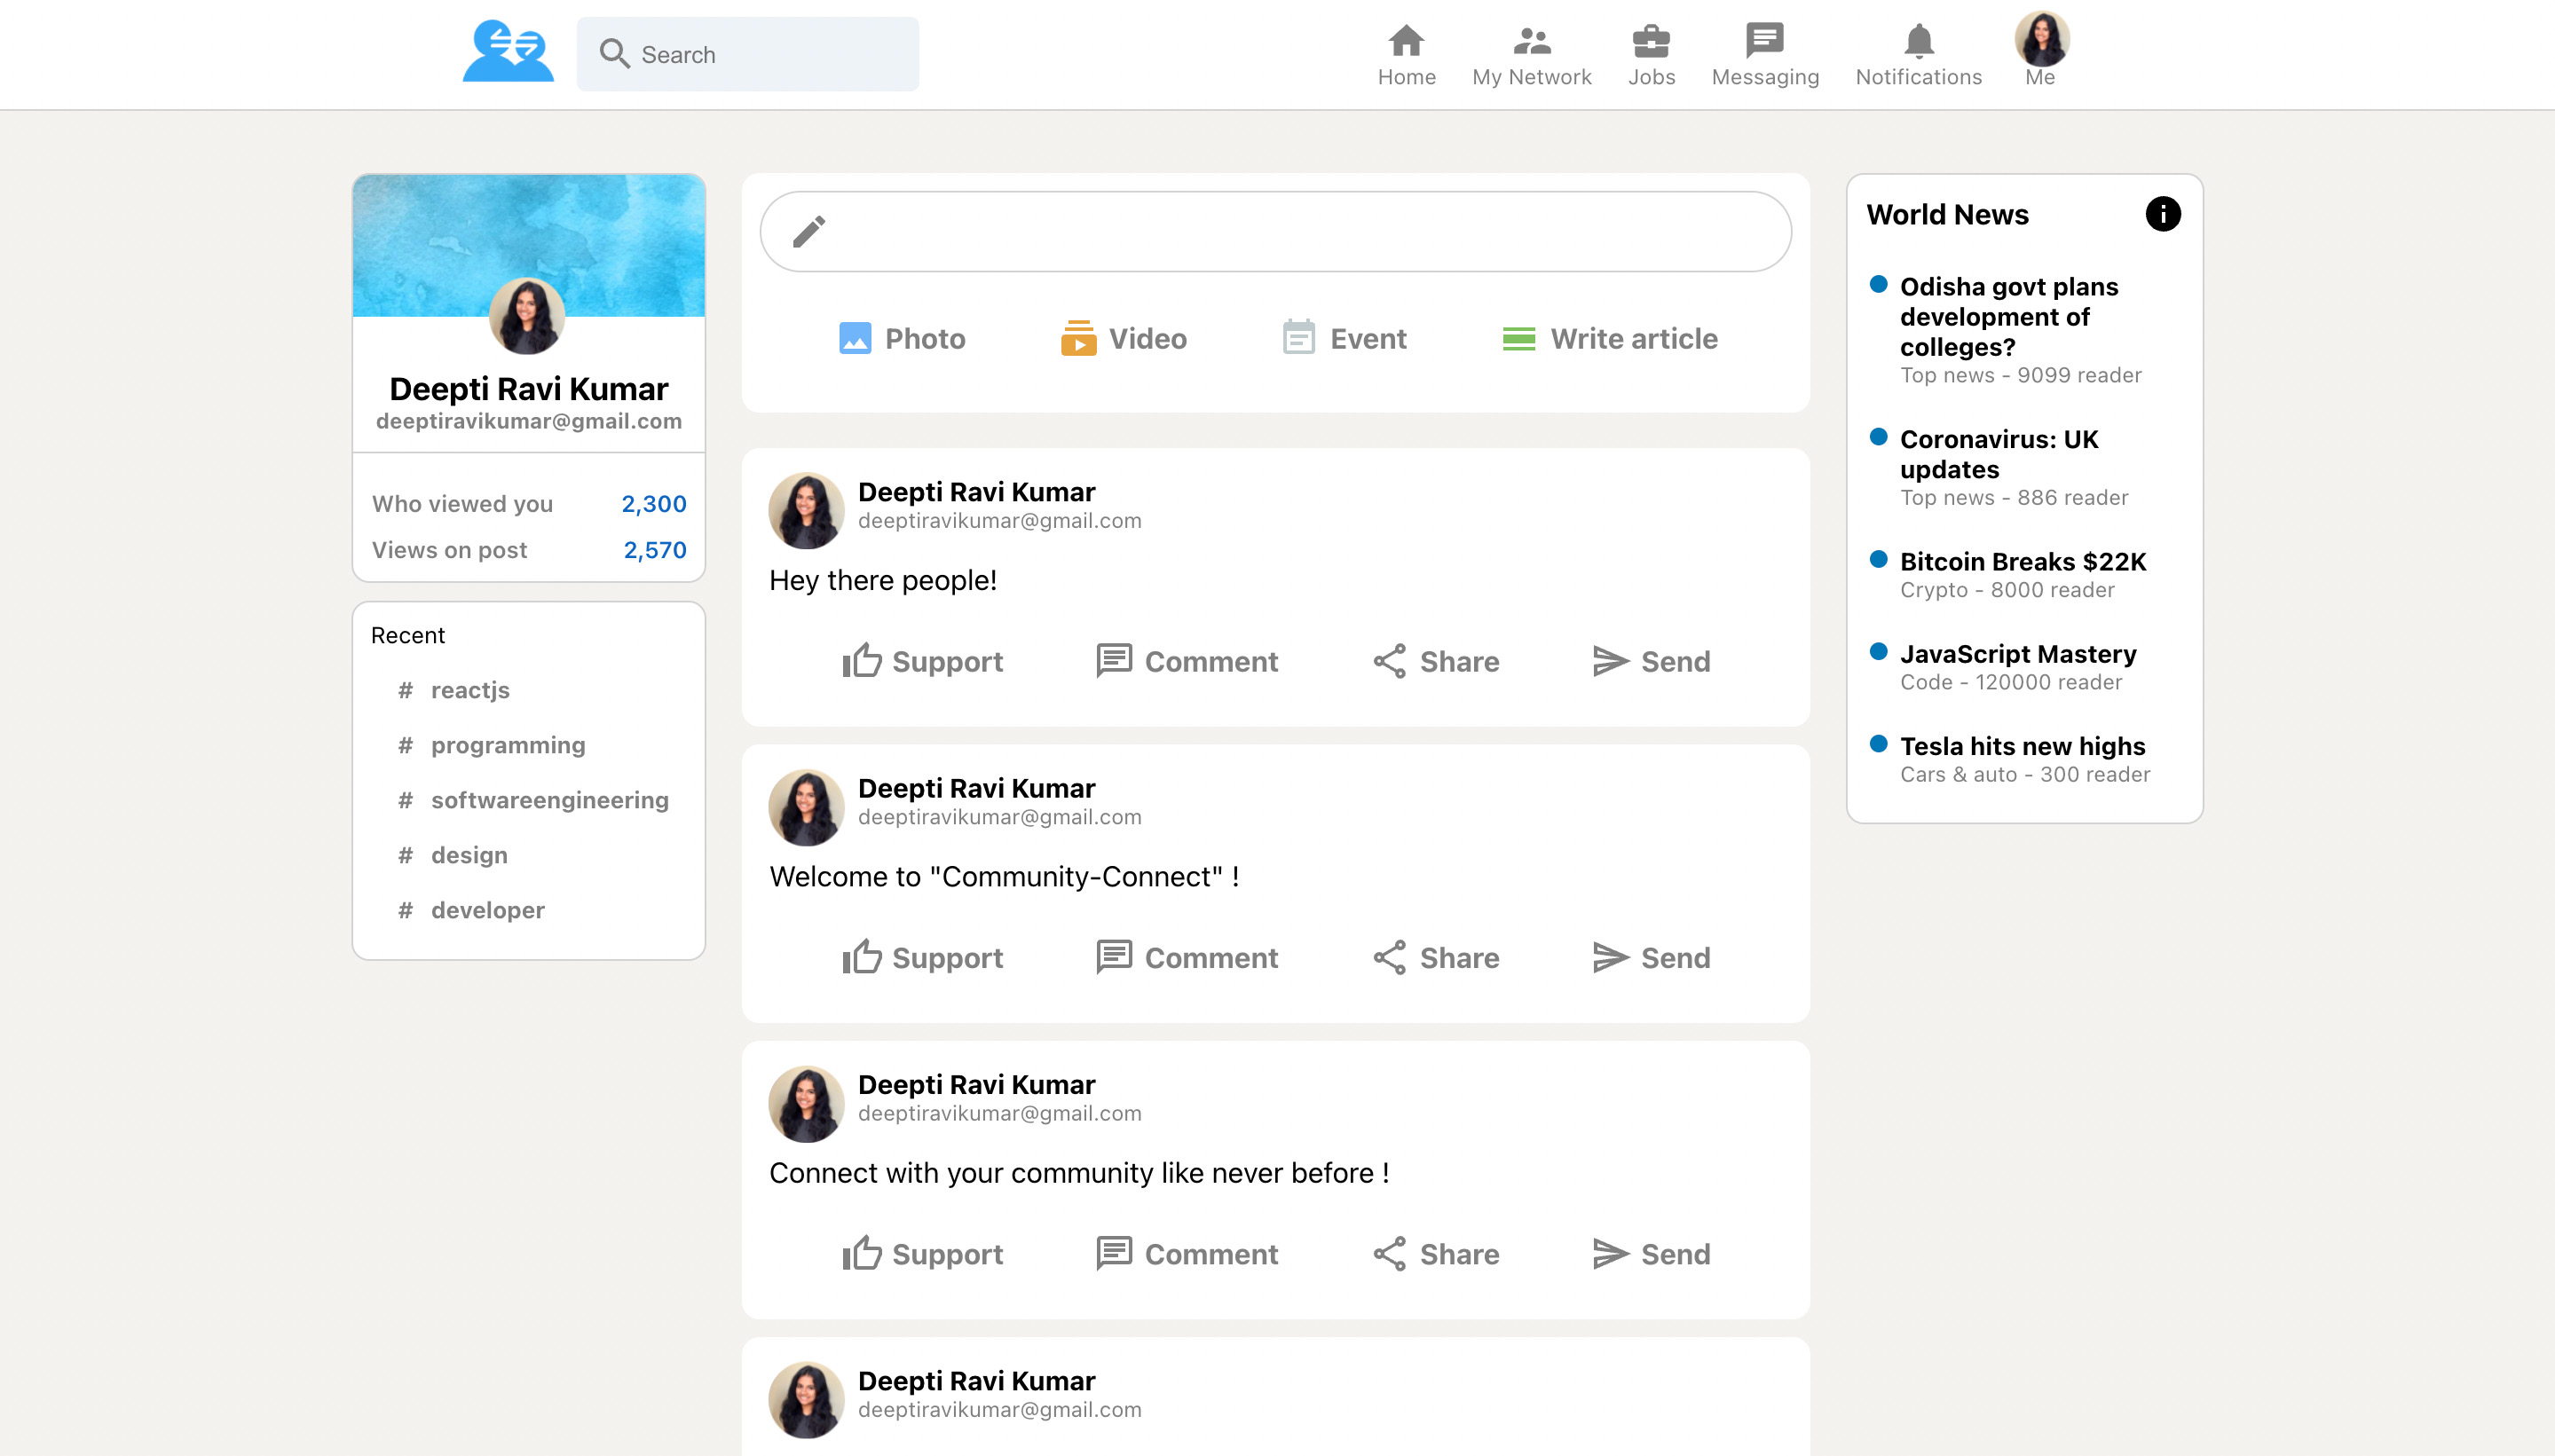Open the Event creation icon
2555x1456 pixels.
(x=1298, y=338)
